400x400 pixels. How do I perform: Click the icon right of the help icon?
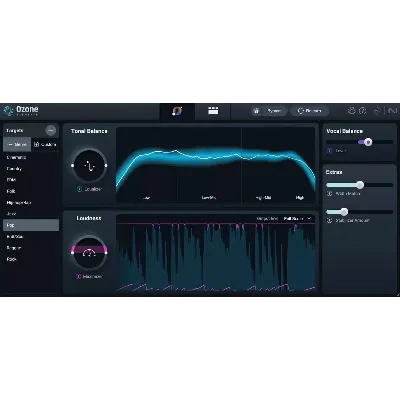pos(377,111)
